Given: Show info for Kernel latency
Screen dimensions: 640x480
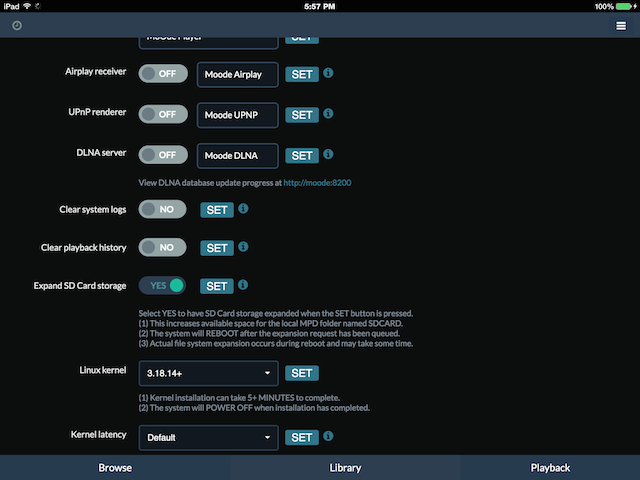Looking at the screenshot, I should pyautogui.click(x=328, y=436).
